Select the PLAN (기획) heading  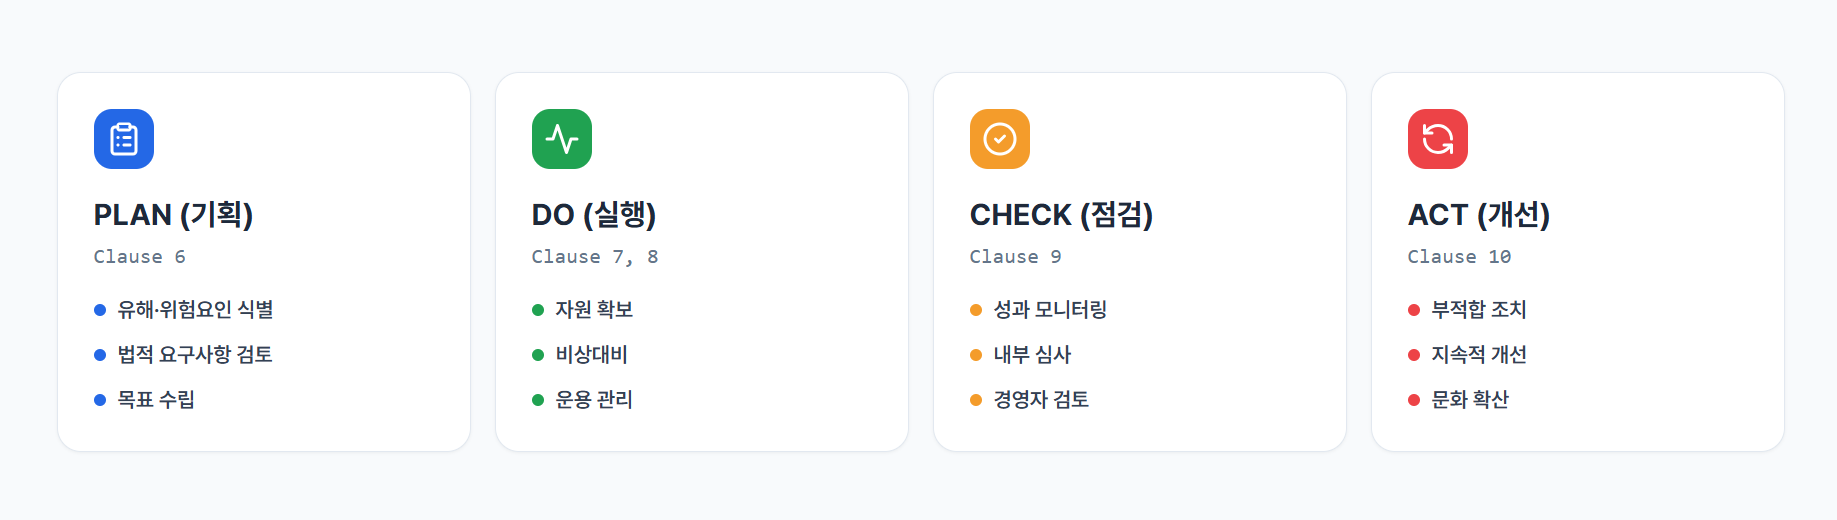point(173,215)
